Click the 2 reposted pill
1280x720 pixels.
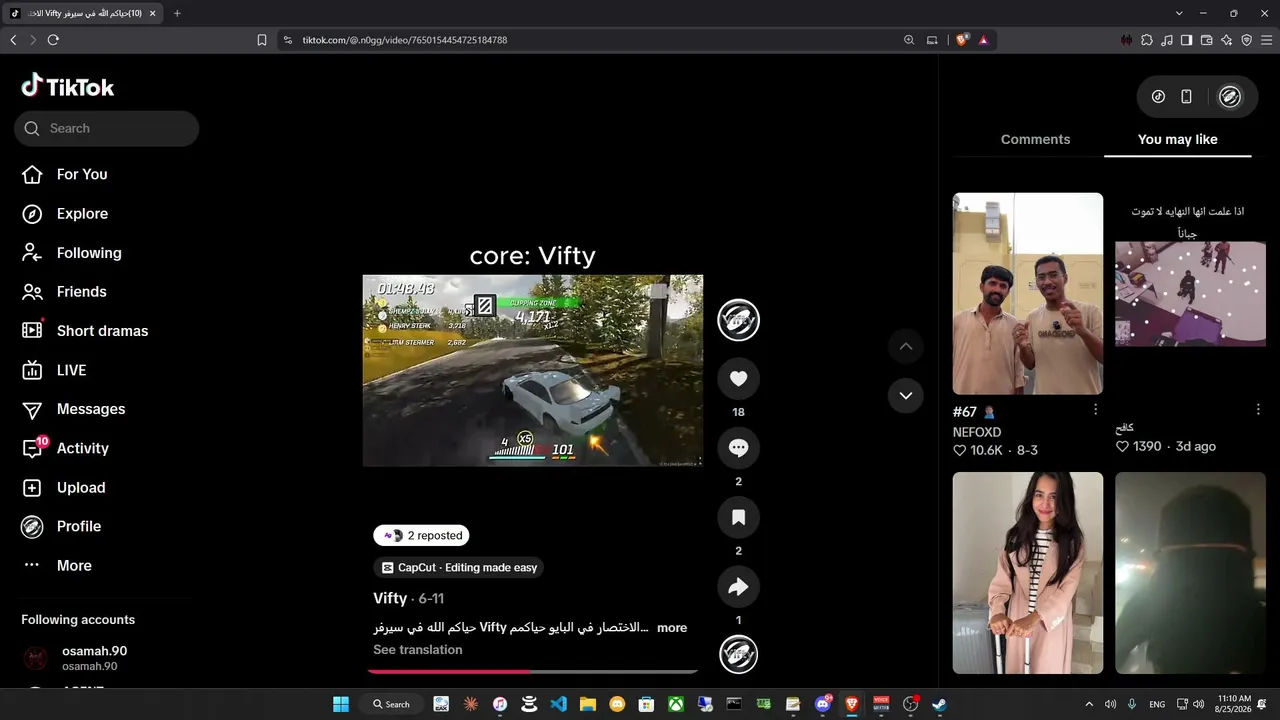(x=421, y=536)
